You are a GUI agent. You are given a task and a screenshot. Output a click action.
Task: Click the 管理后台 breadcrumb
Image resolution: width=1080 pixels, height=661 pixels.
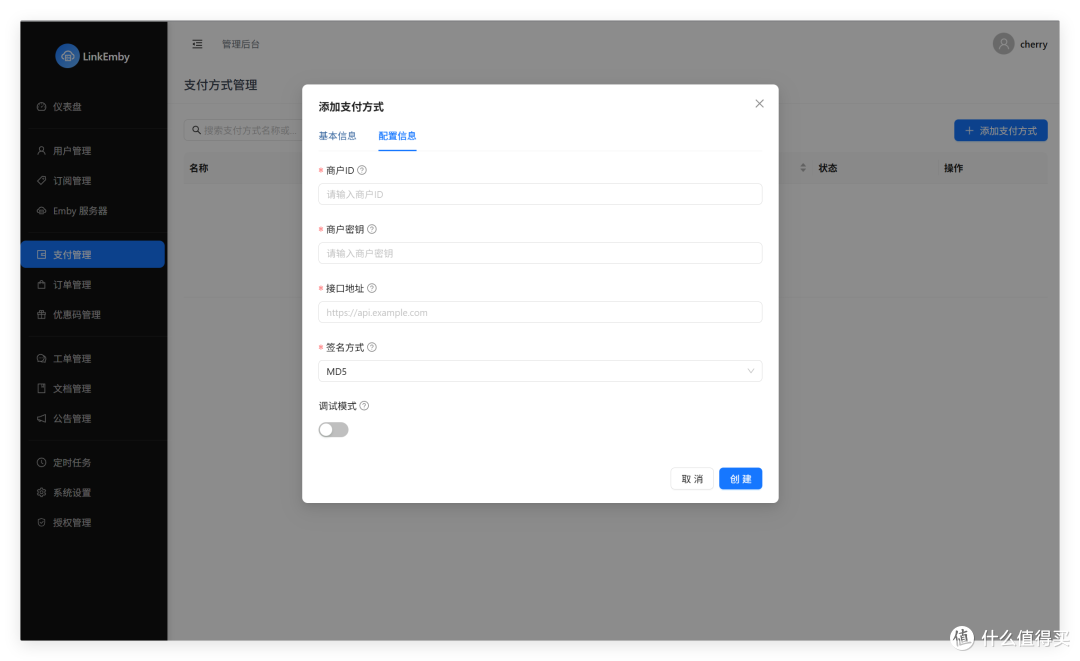coord(240,44)
